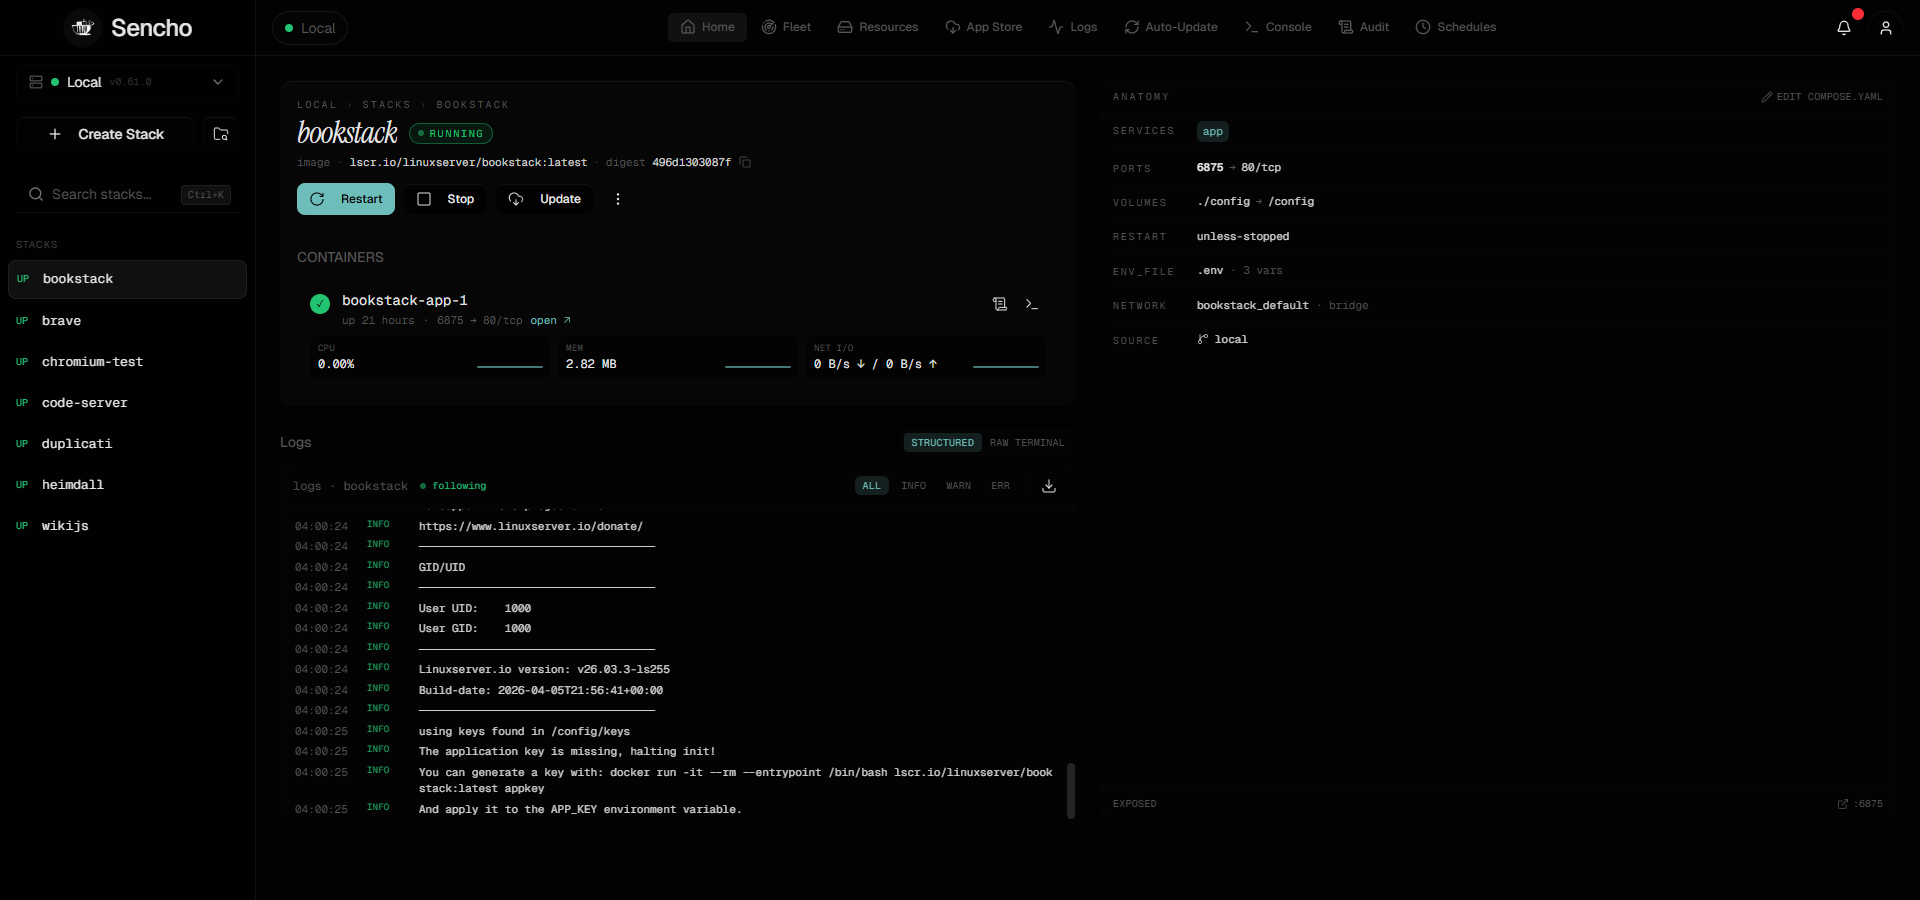
Task: Select the brave stack
Action: [127, 321]
